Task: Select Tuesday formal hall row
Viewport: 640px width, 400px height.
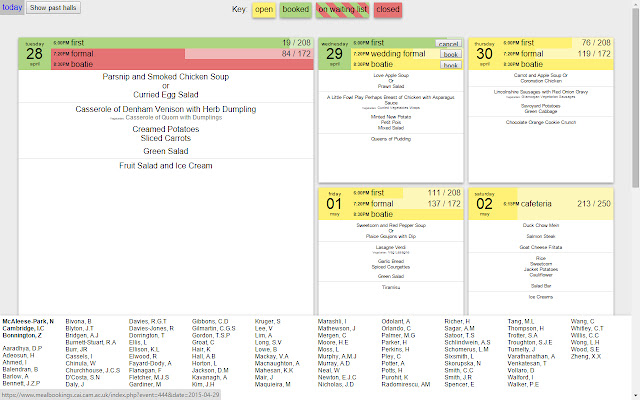Action: click(x=182, y=54)
